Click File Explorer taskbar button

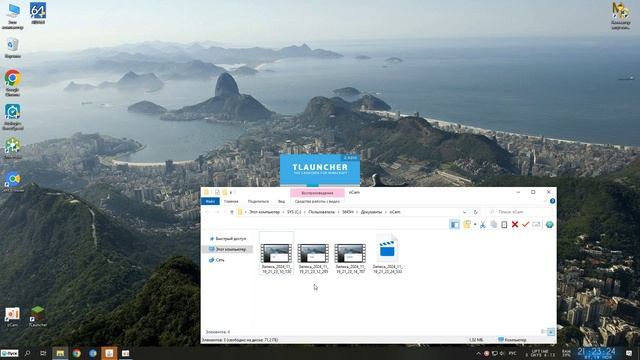tap(60, 353)
